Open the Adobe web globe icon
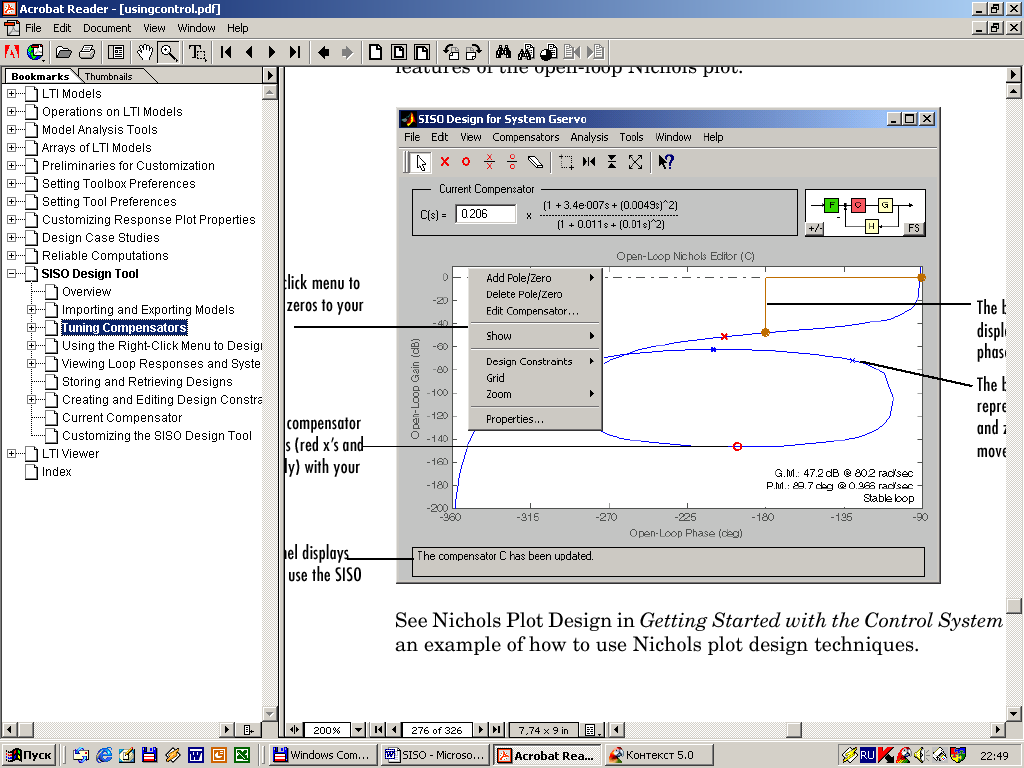This screenshot has width=1024, height=768. (35, 52)
